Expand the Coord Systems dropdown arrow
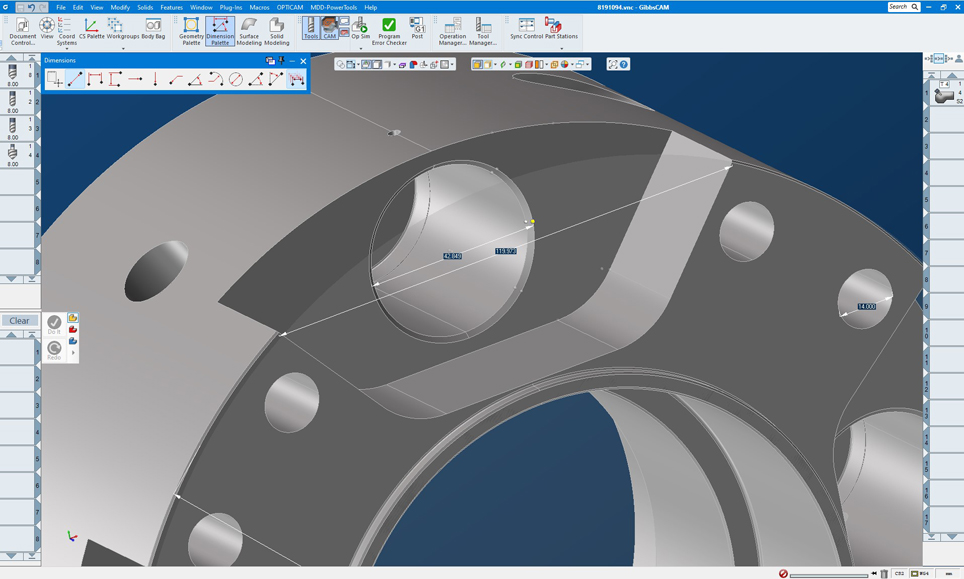This screenshot has width=964, height=579. [67, 48]
